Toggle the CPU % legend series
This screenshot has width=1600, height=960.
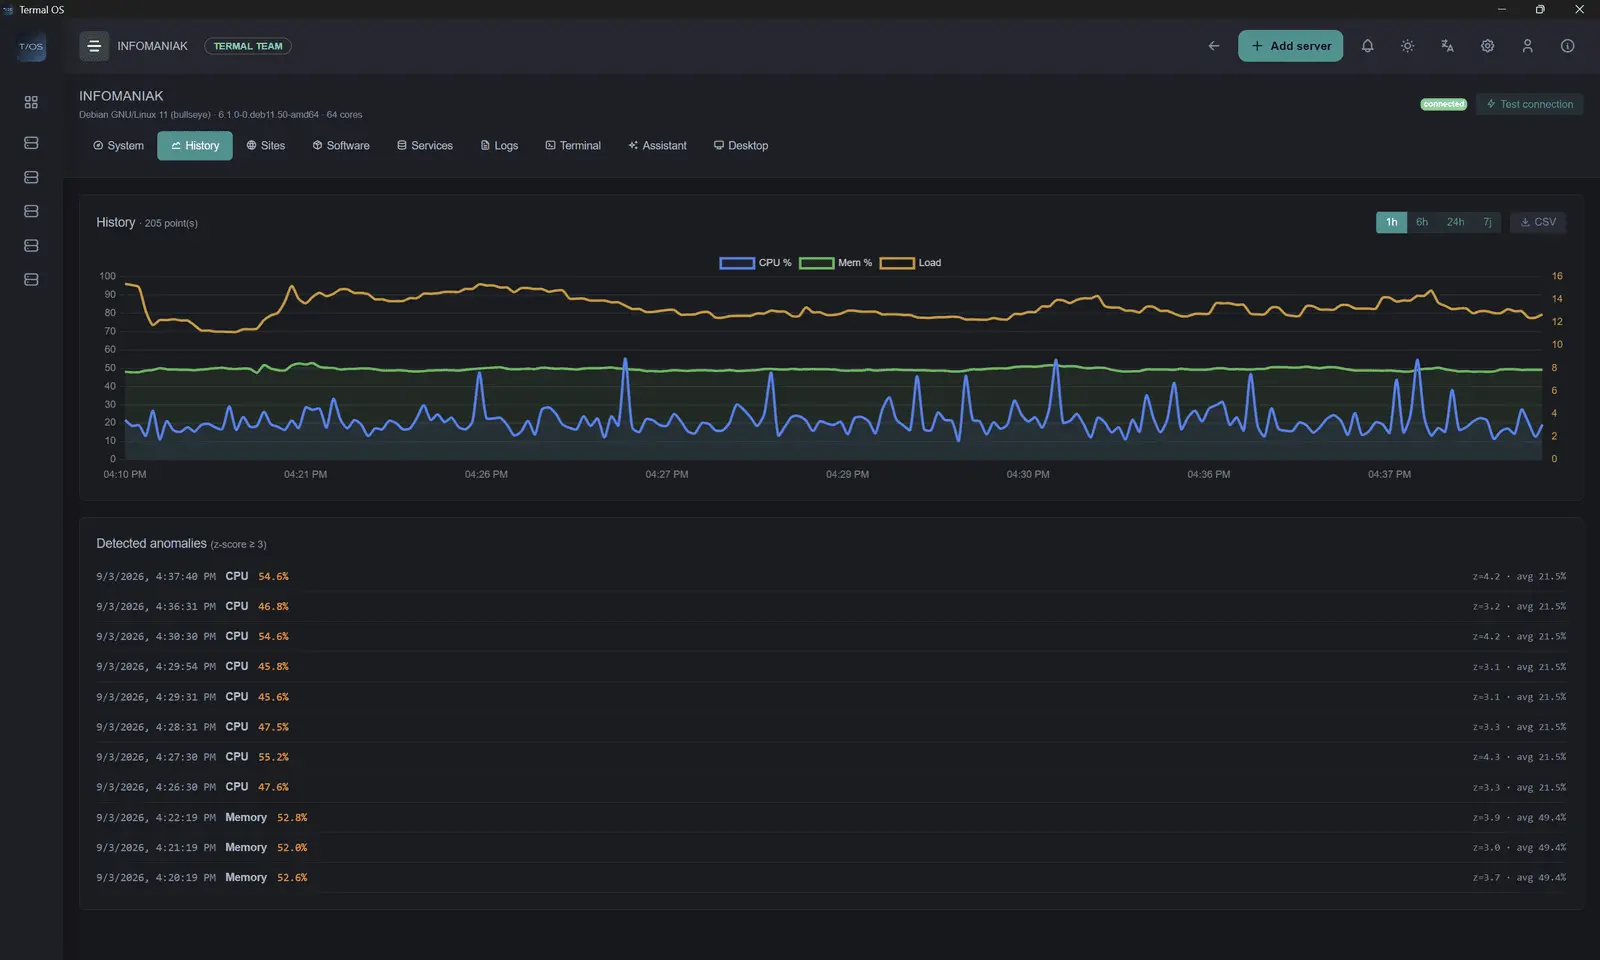pyautogui.click(x=755, y=263)
